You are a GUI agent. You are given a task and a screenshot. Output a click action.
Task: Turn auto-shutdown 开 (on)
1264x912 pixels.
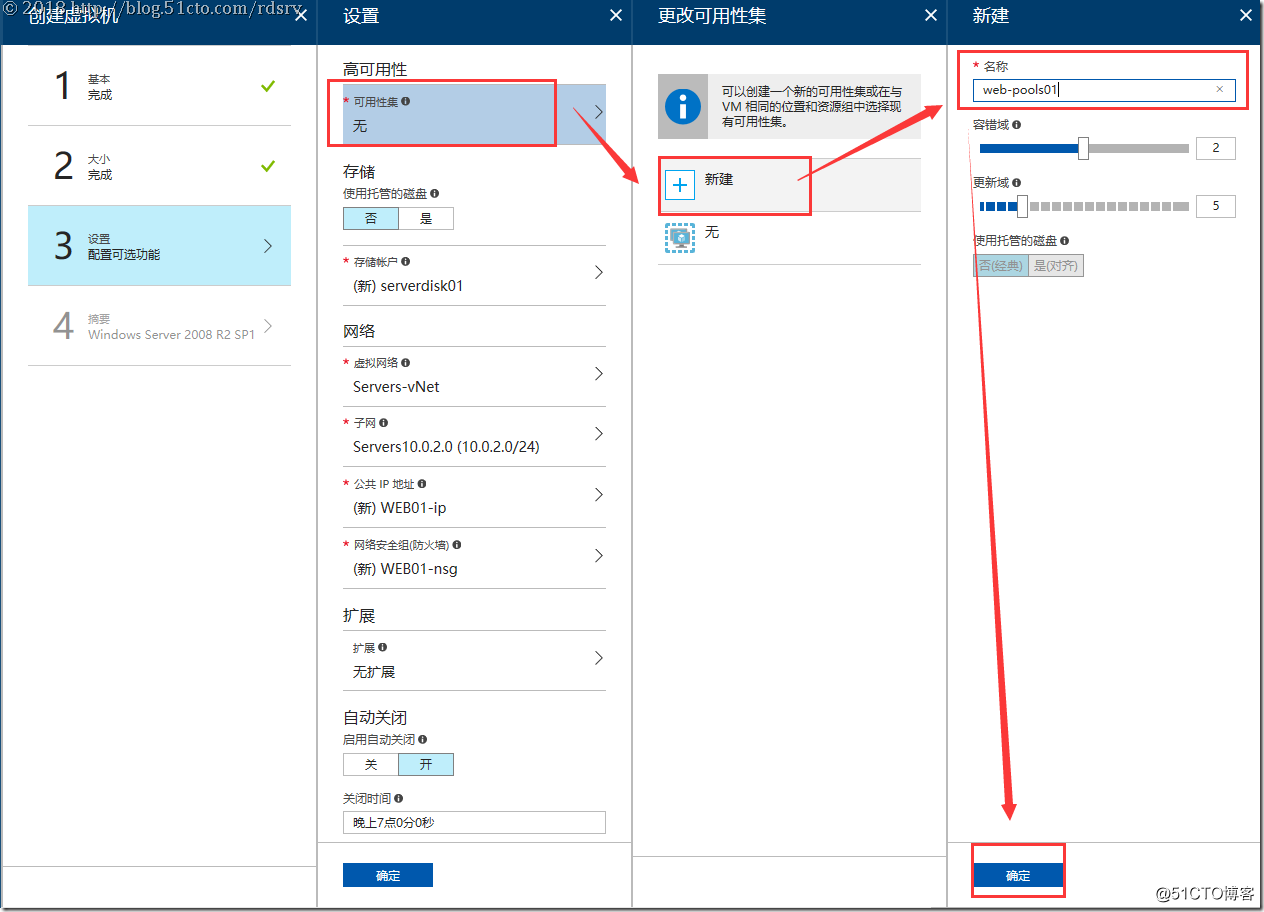point(426,765)
